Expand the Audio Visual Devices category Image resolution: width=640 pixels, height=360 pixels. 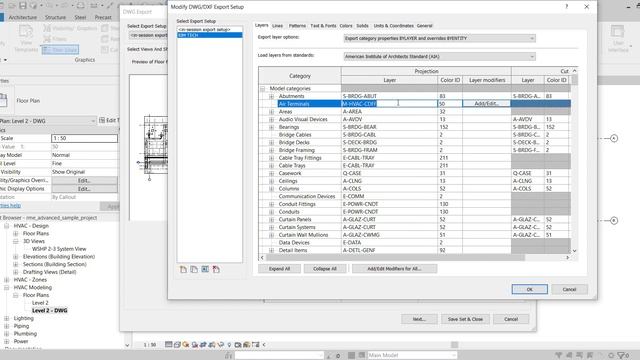(x=271, y=120)
